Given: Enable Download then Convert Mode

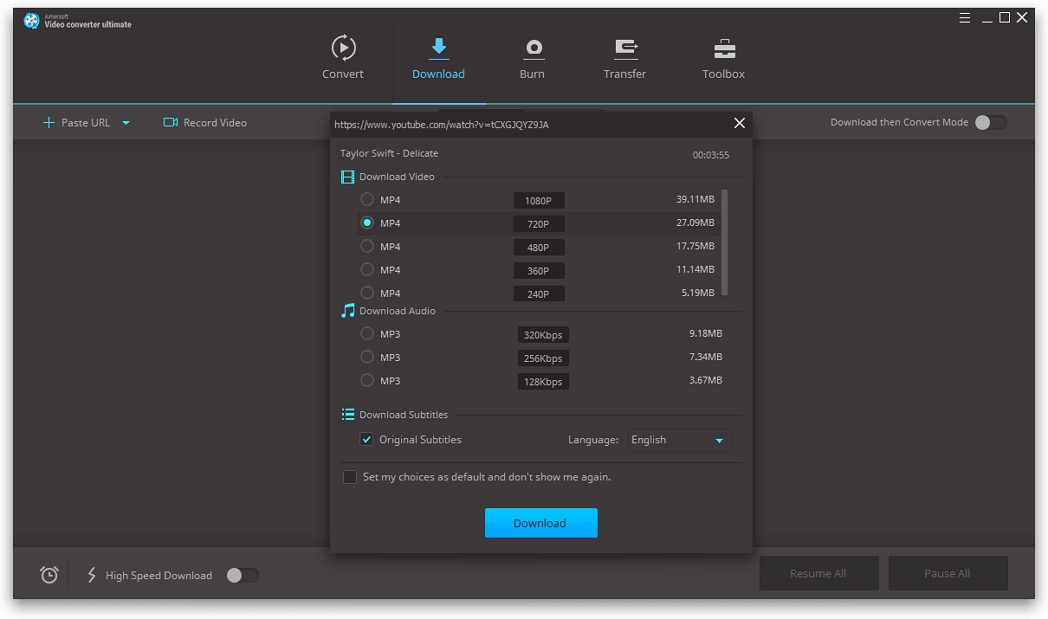Looking at the screenshot, I should [x=991, y=120].
